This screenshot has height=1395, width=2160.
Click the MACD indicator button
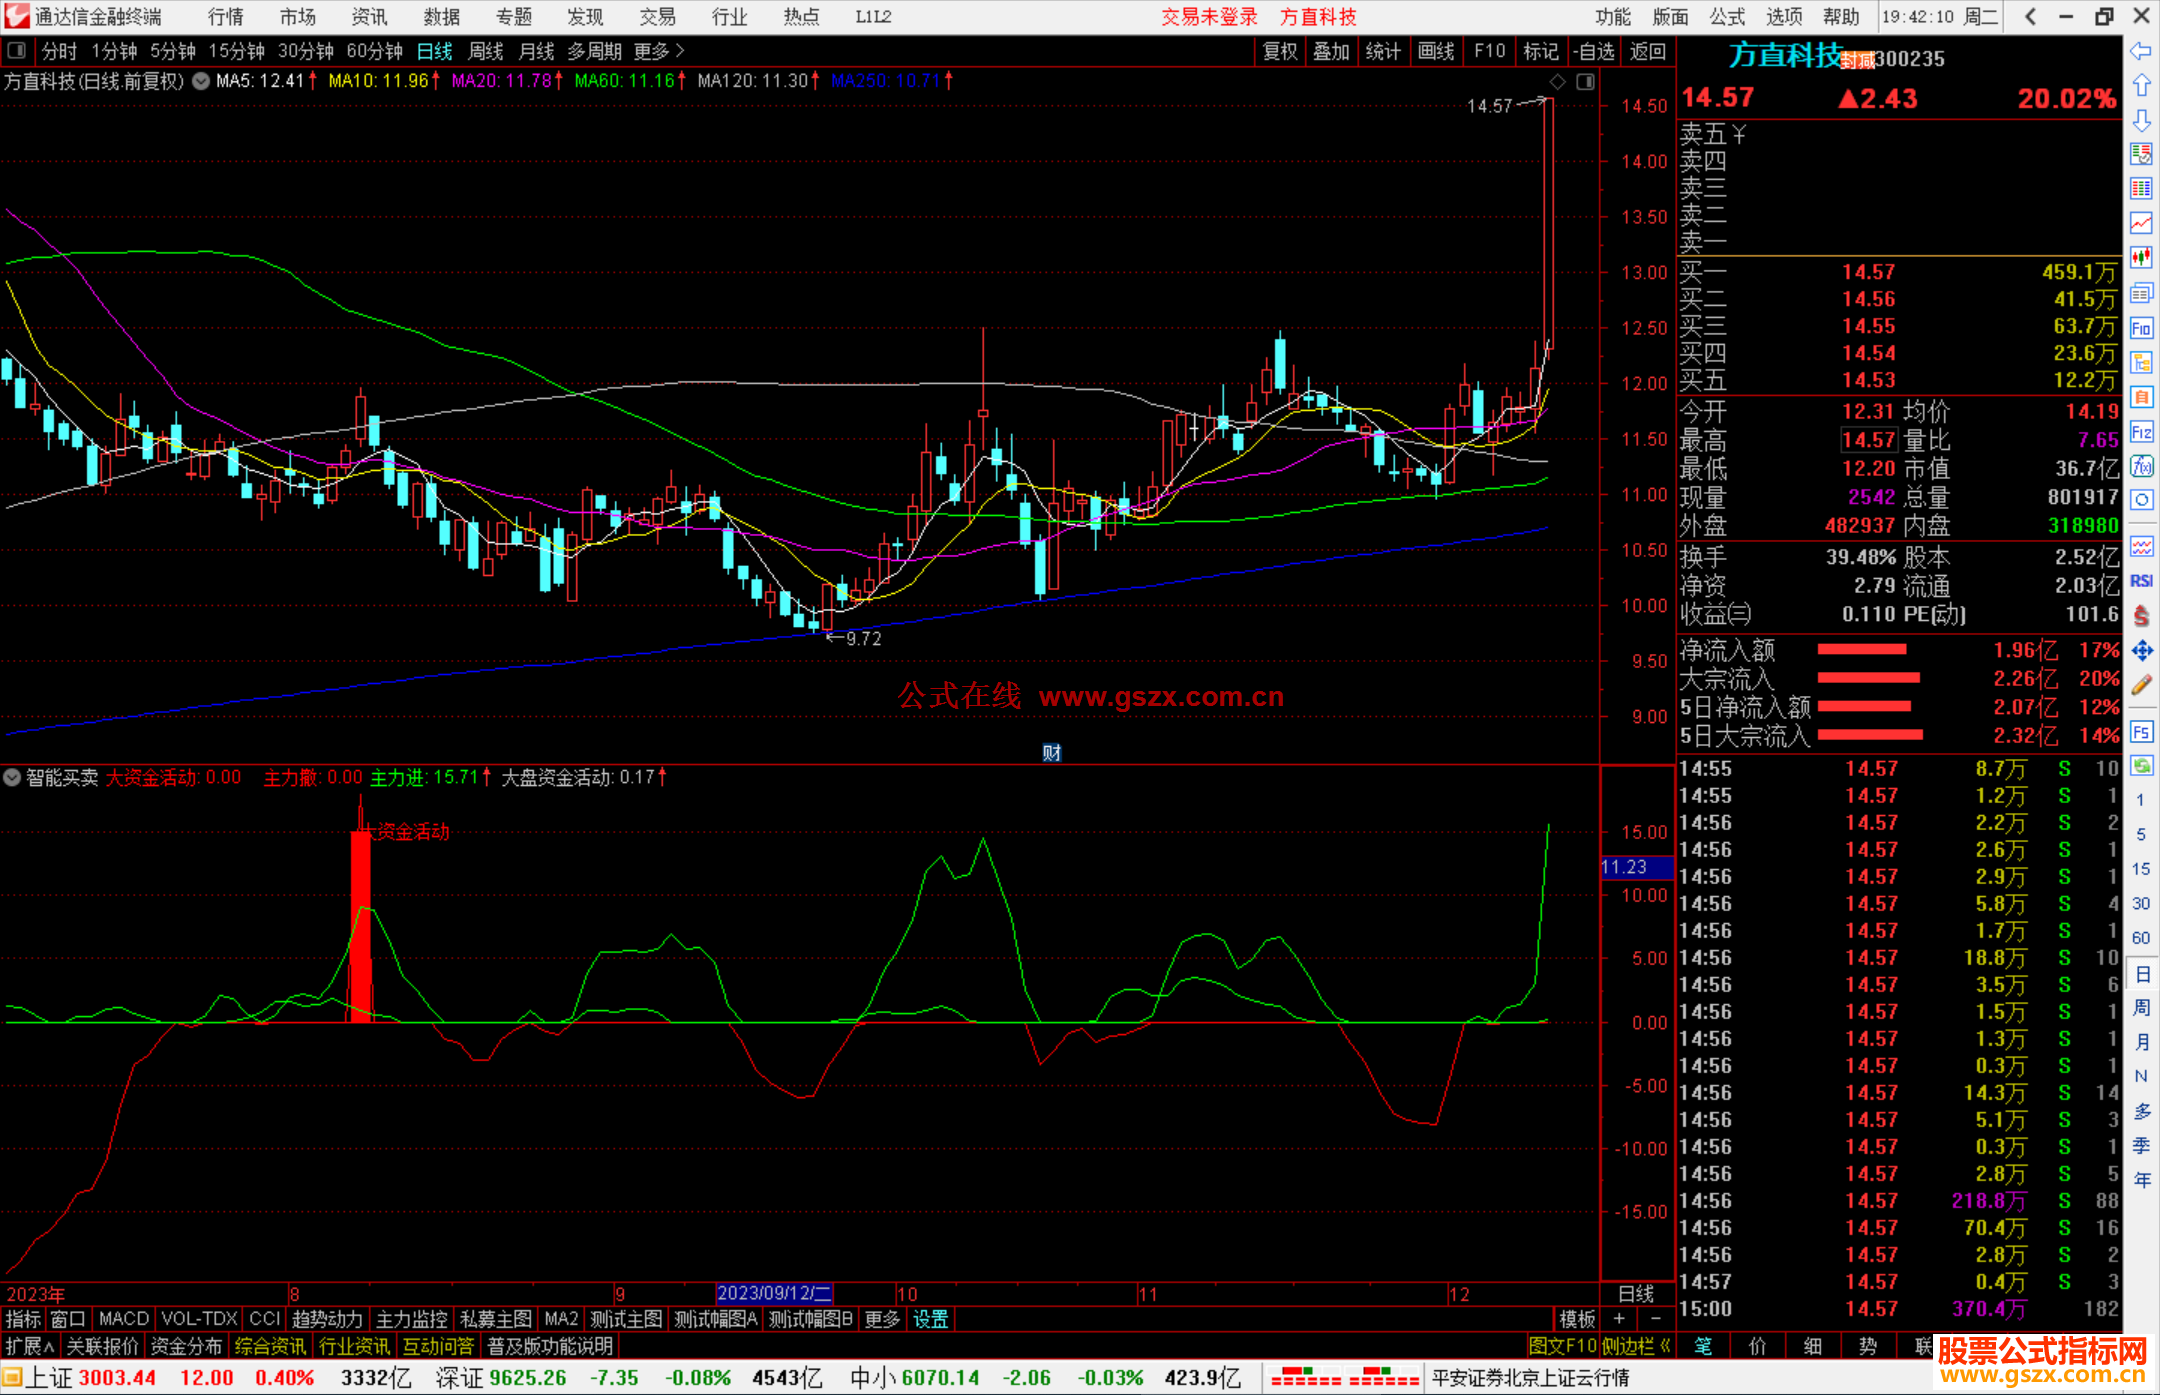point(124,1319)
